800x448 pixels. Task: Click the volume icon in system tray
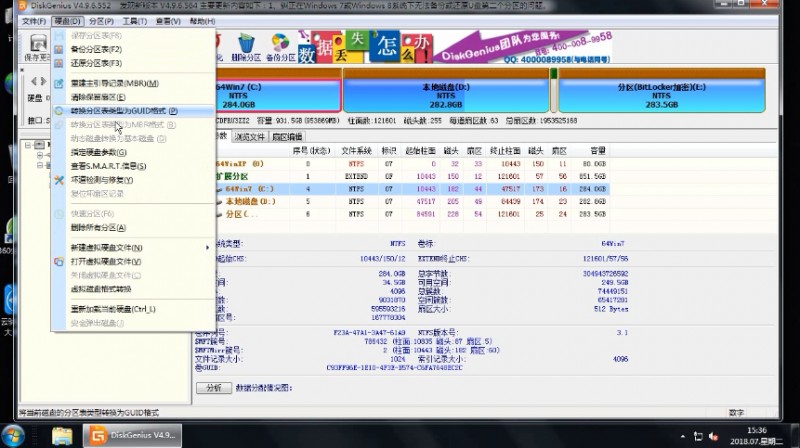713,437
